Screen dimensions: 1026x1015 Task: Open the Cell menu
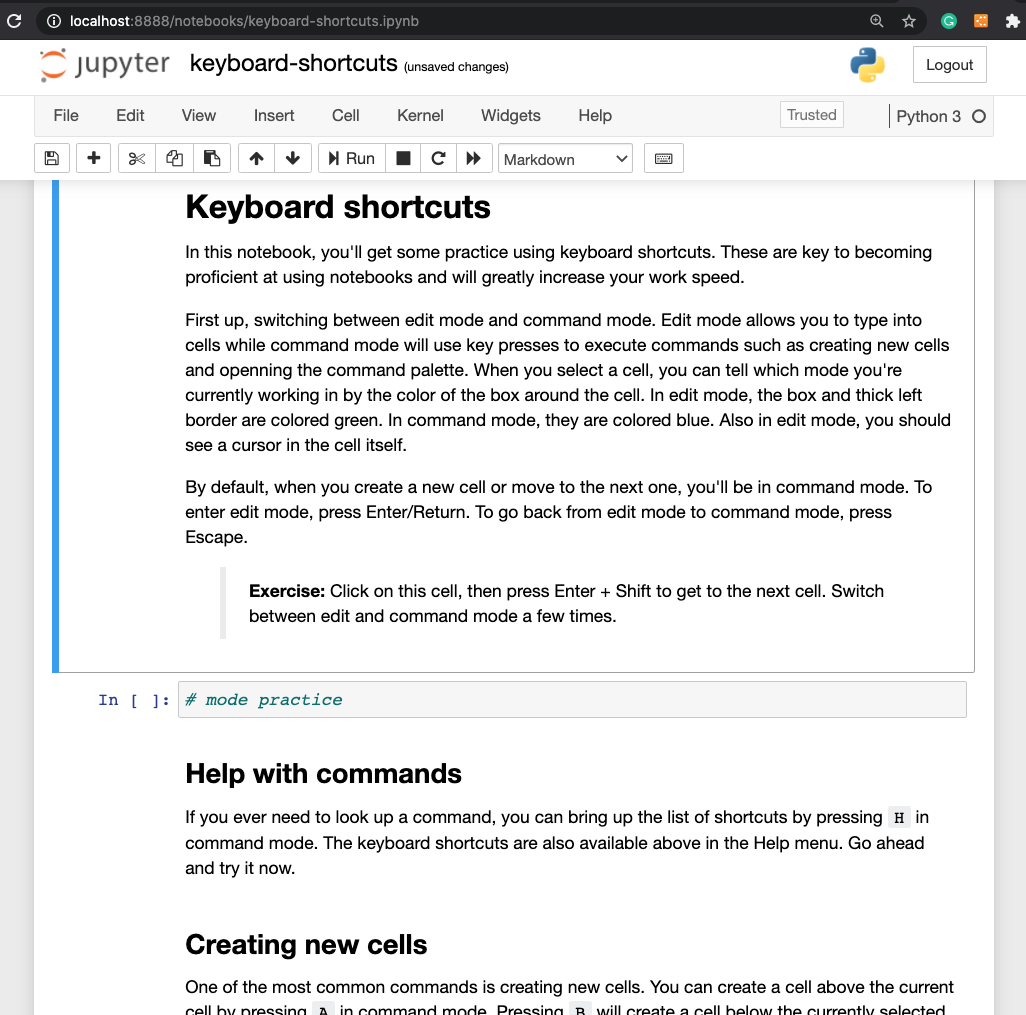(345, 116)
